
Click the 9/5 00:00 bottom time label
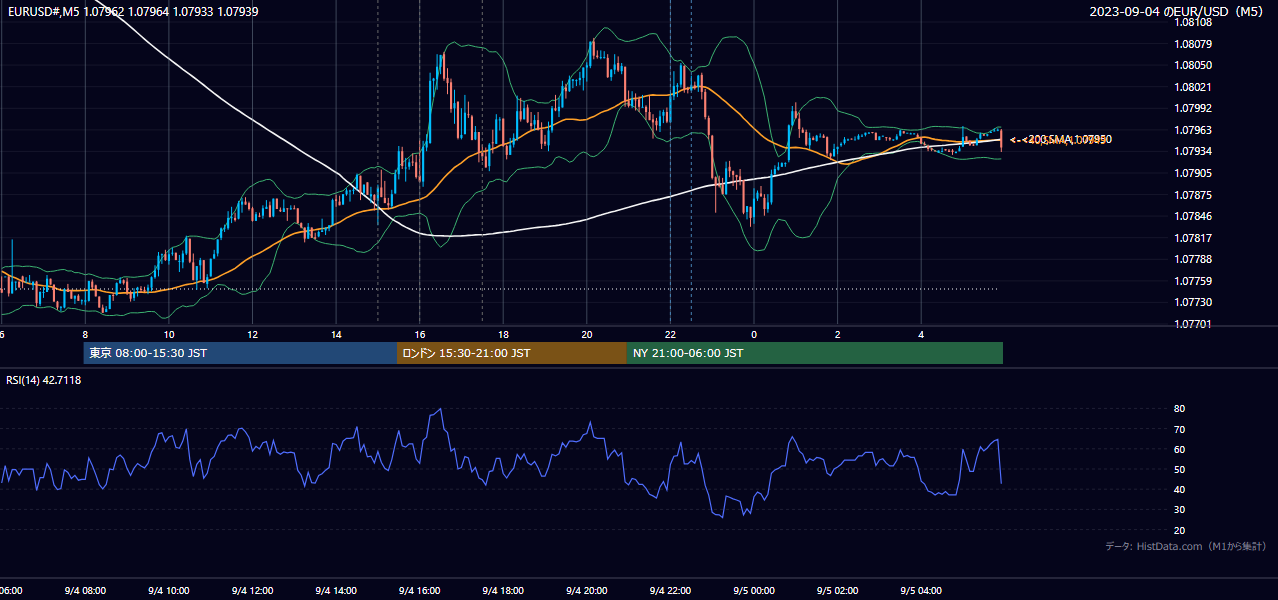click(753, 591)
